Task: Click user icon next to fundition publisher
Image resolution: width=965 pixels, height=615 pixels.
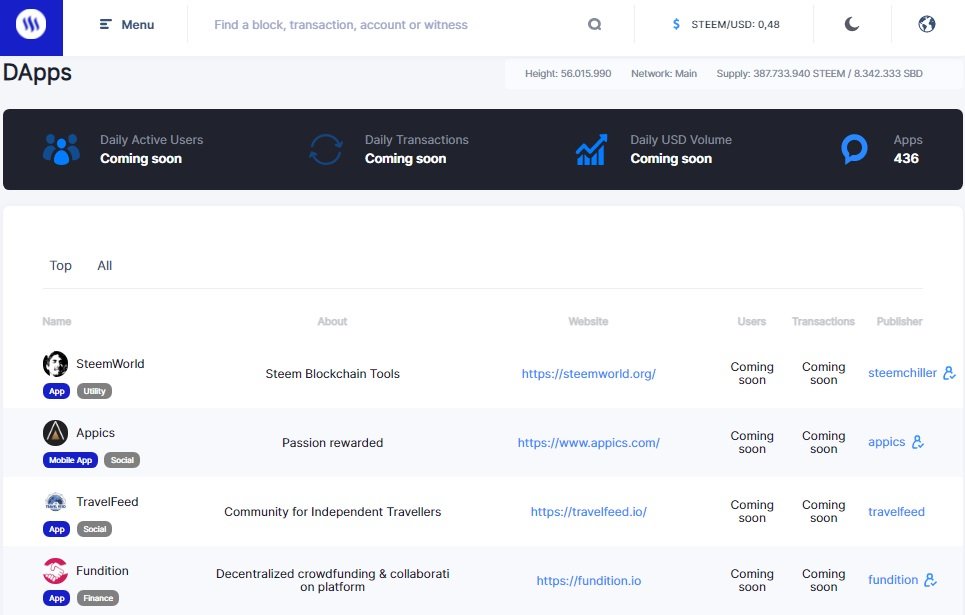Action: (931, 580)
